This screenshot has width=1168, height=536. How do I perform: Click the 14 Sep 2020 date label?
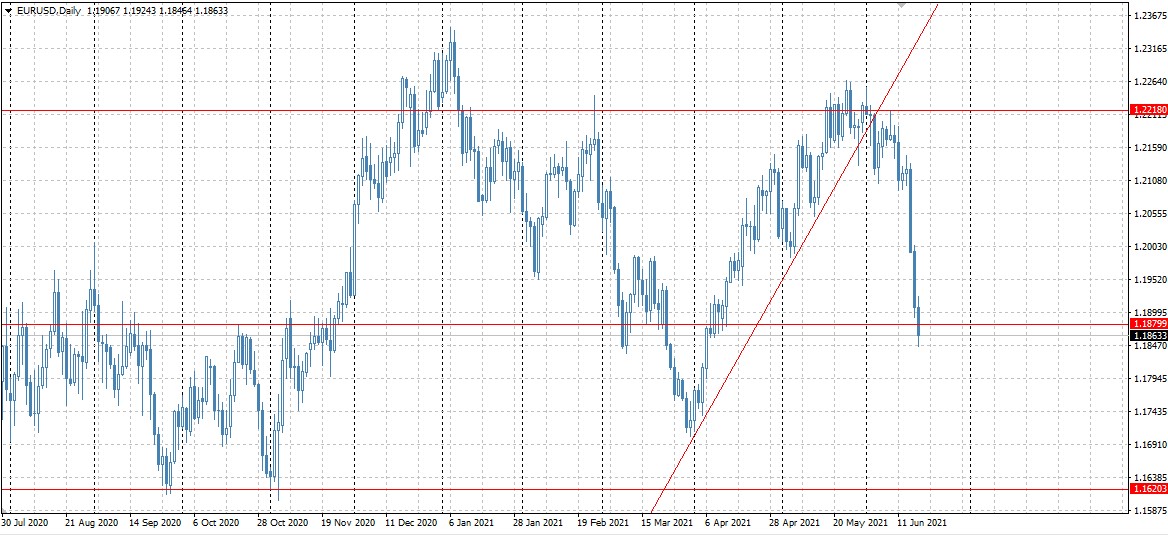click(156, 523)
